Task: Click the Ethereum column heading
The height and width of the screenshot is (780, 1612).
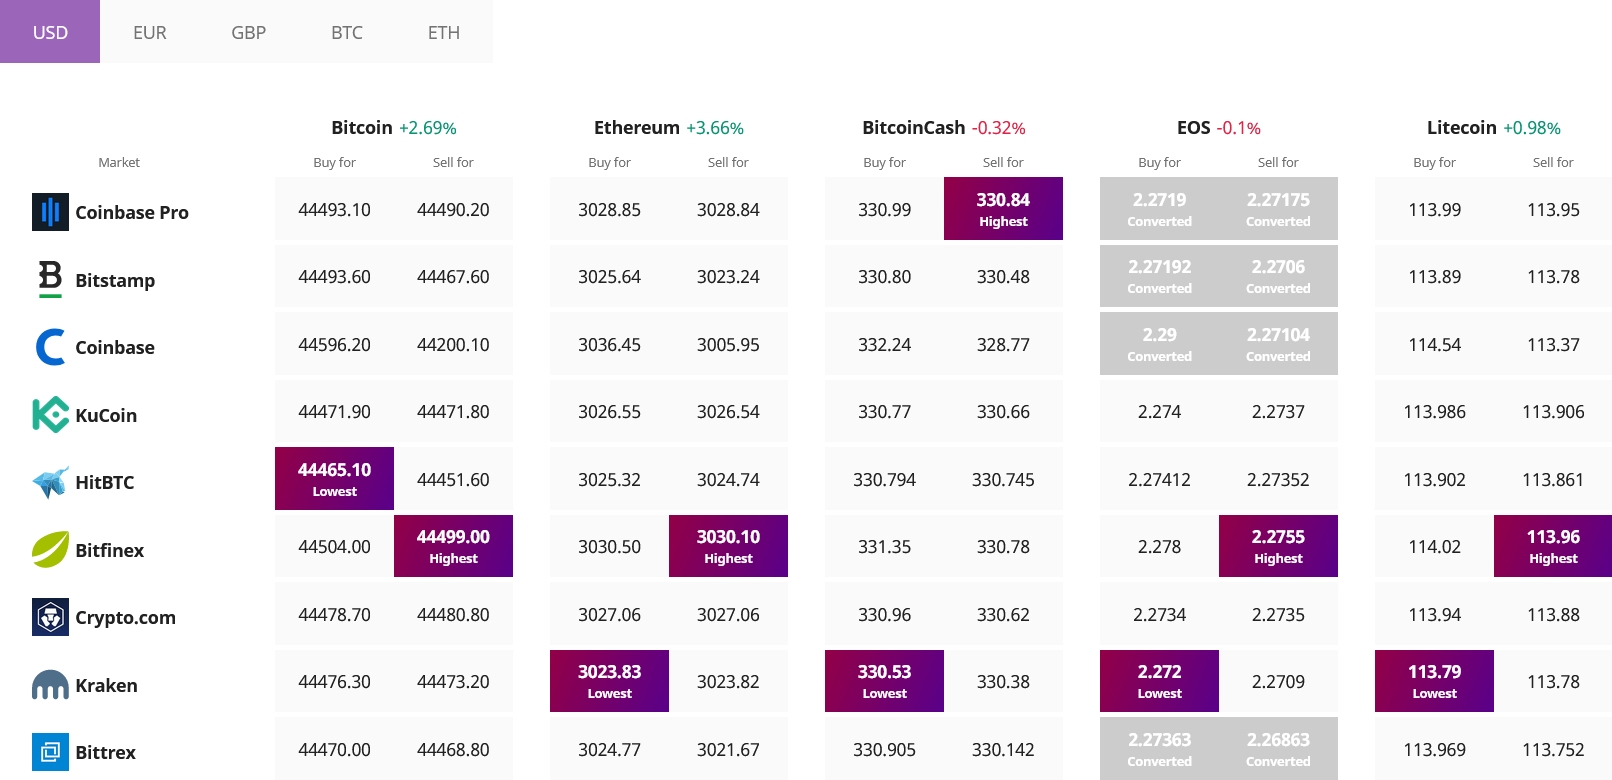Action: 637,127
